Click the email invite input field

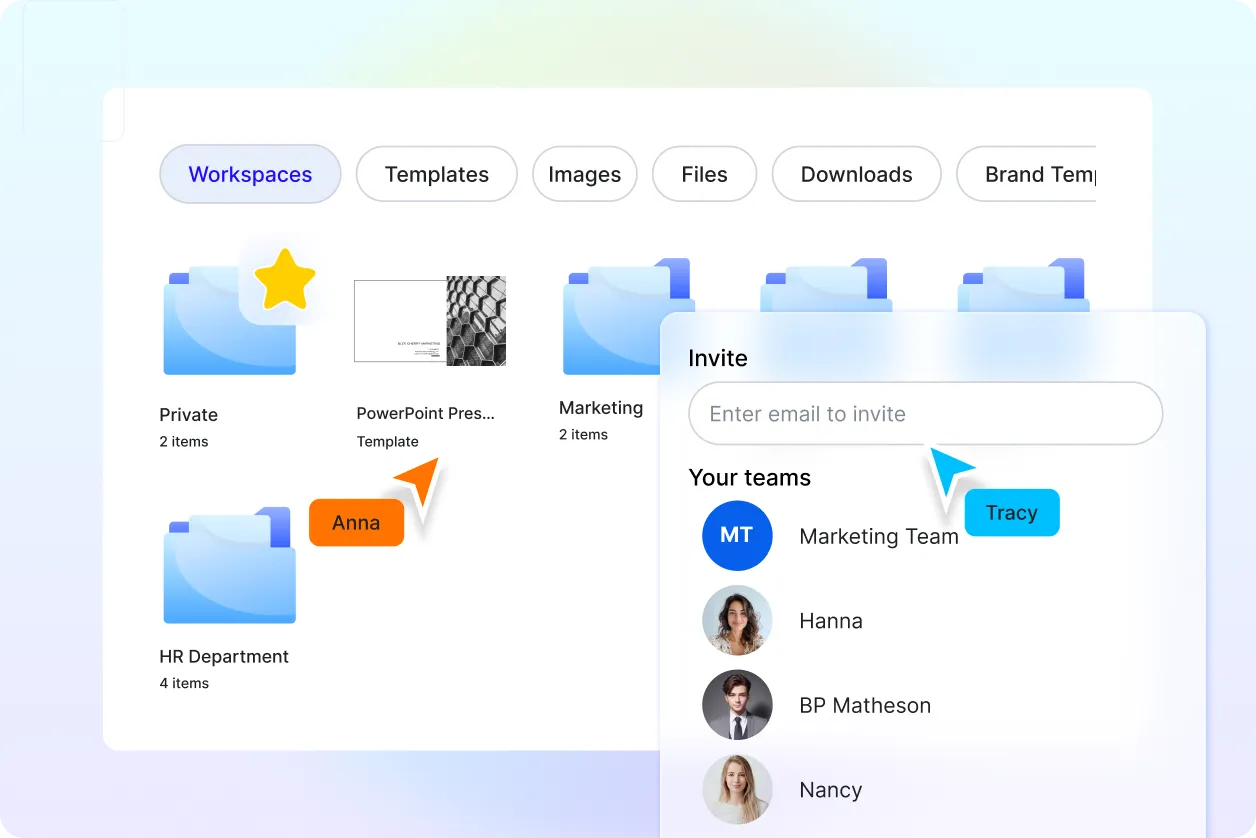pos(924,413)
